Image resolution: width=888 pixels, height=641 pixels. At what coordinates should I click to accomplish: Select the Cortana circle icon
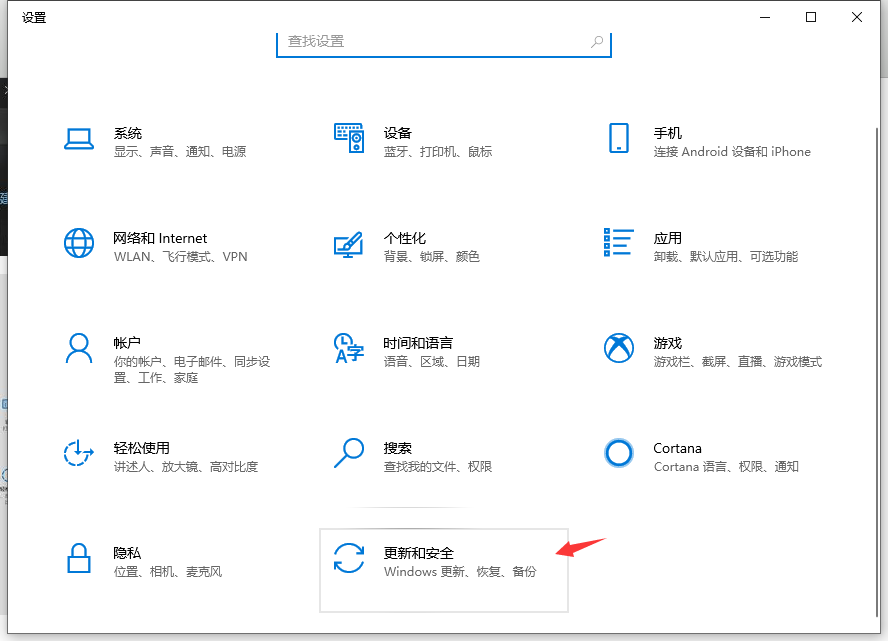[619, 455]
